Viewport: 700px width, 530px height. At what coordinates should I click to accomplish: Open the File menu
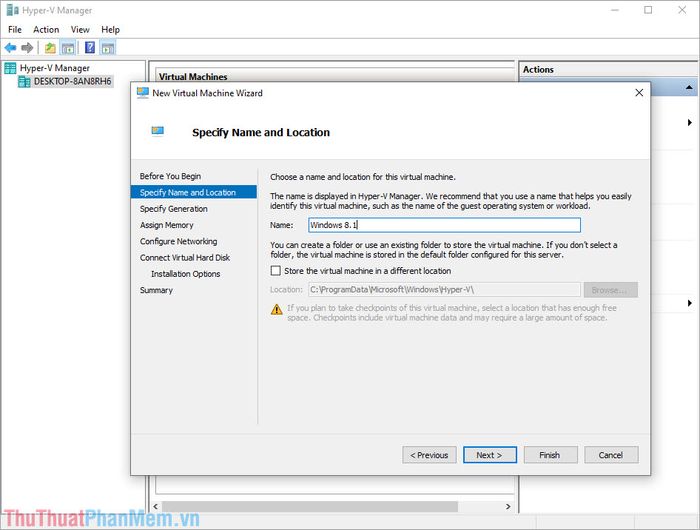click(x=15, y=29)
